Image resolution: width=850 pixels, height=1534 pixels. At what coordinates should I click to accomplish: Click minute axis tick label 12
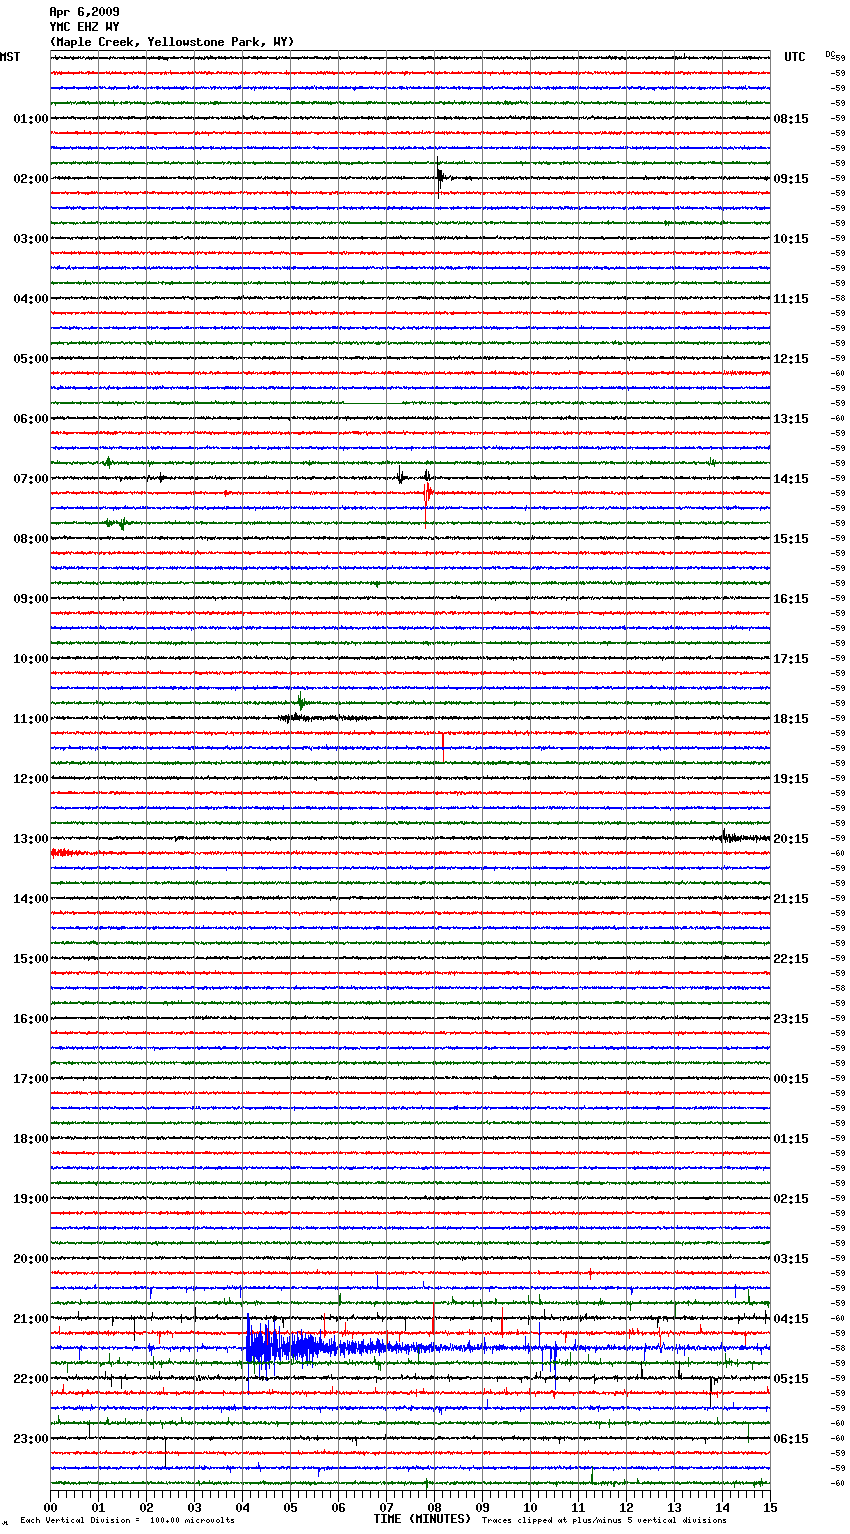click(626, 1507)
